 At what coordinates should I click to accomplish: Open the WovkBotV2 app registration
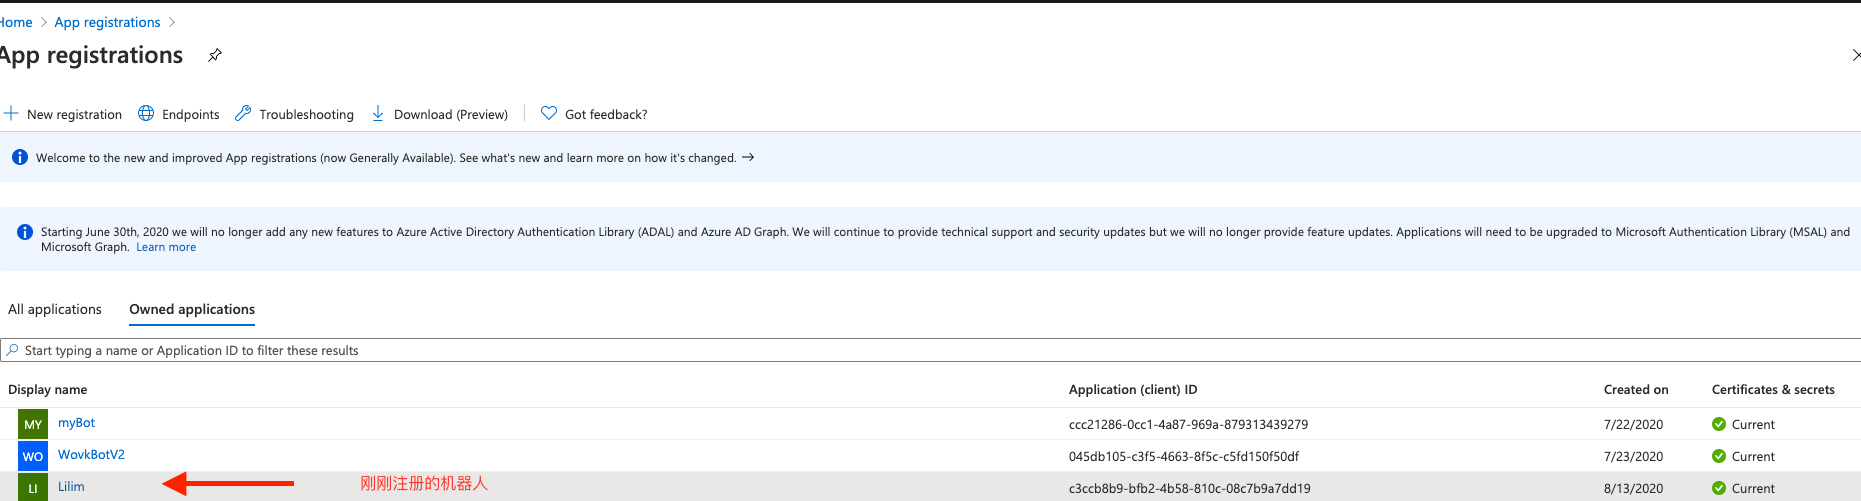coord(91,455)
